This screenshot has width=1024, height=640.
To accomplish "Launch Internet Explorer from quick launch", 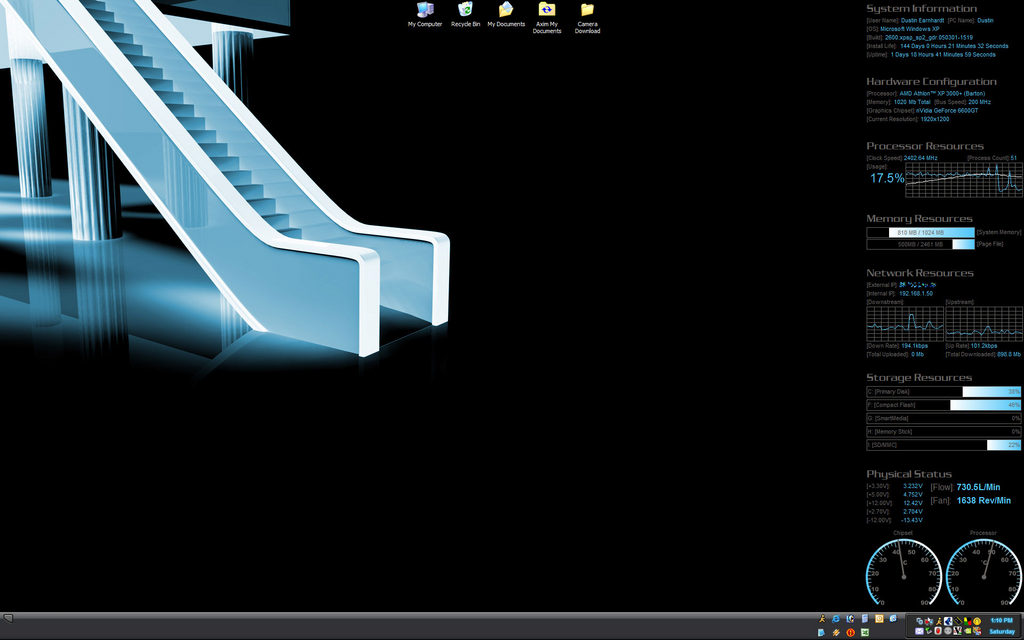I will pos(836,618).
